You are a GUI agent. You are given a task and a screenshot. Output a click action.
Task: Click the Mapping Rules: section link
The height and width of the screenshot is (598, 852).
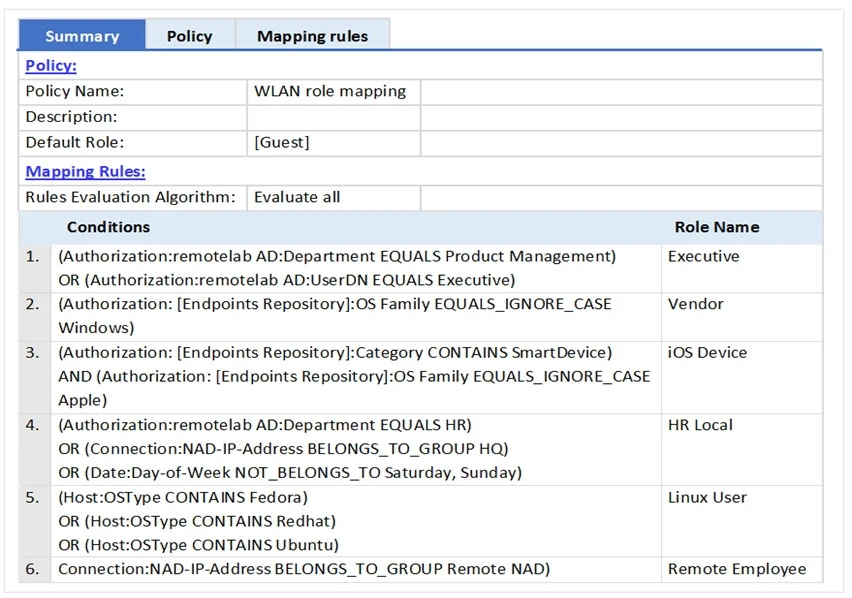point(85,171)
